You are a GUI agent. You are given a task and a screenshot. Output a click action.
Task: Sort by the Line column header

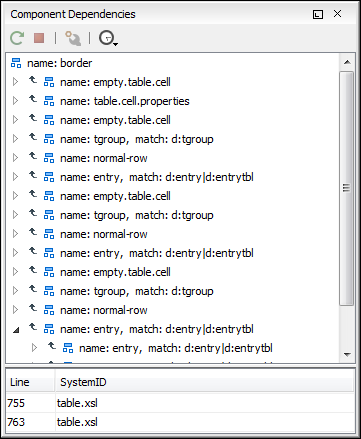tap(30, 382)
